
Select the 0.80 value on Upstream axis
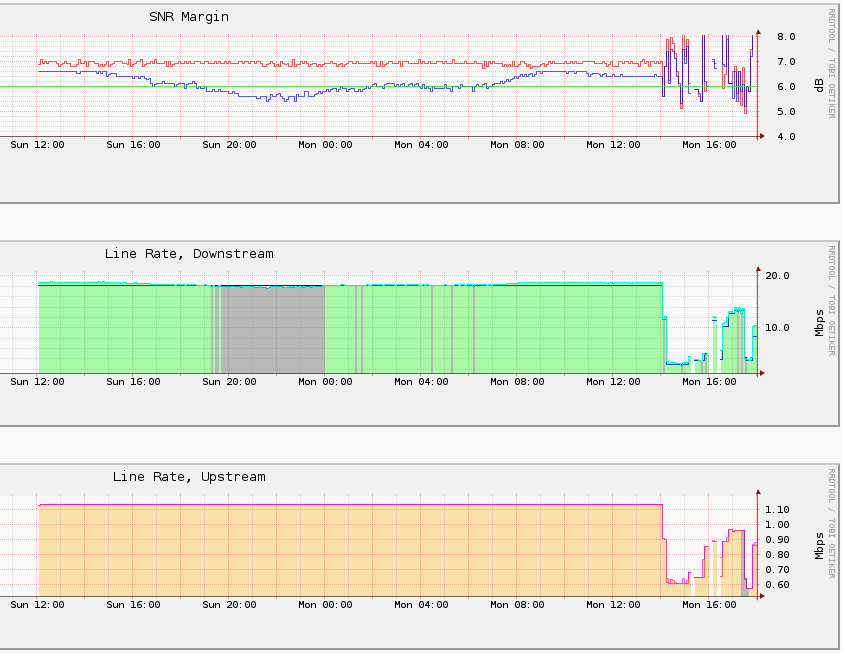pyautogui.click(x=777, y=555)
